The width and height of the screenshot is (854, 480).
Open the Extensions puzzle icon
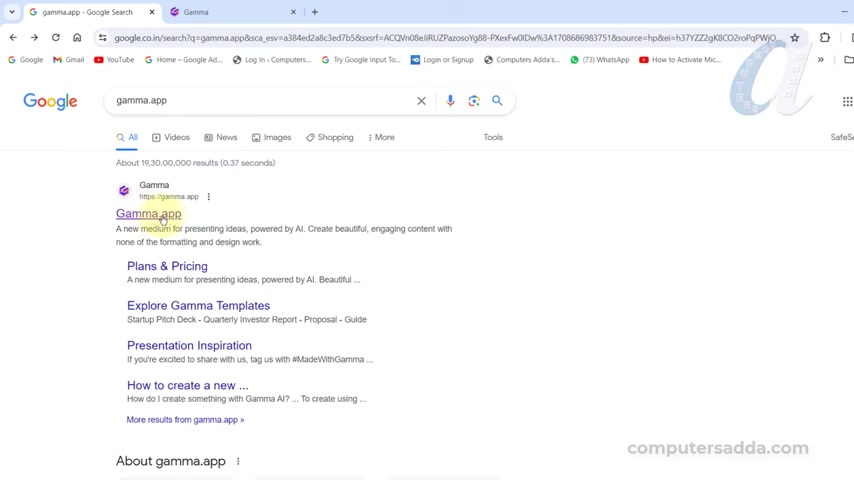click(825, 38)
